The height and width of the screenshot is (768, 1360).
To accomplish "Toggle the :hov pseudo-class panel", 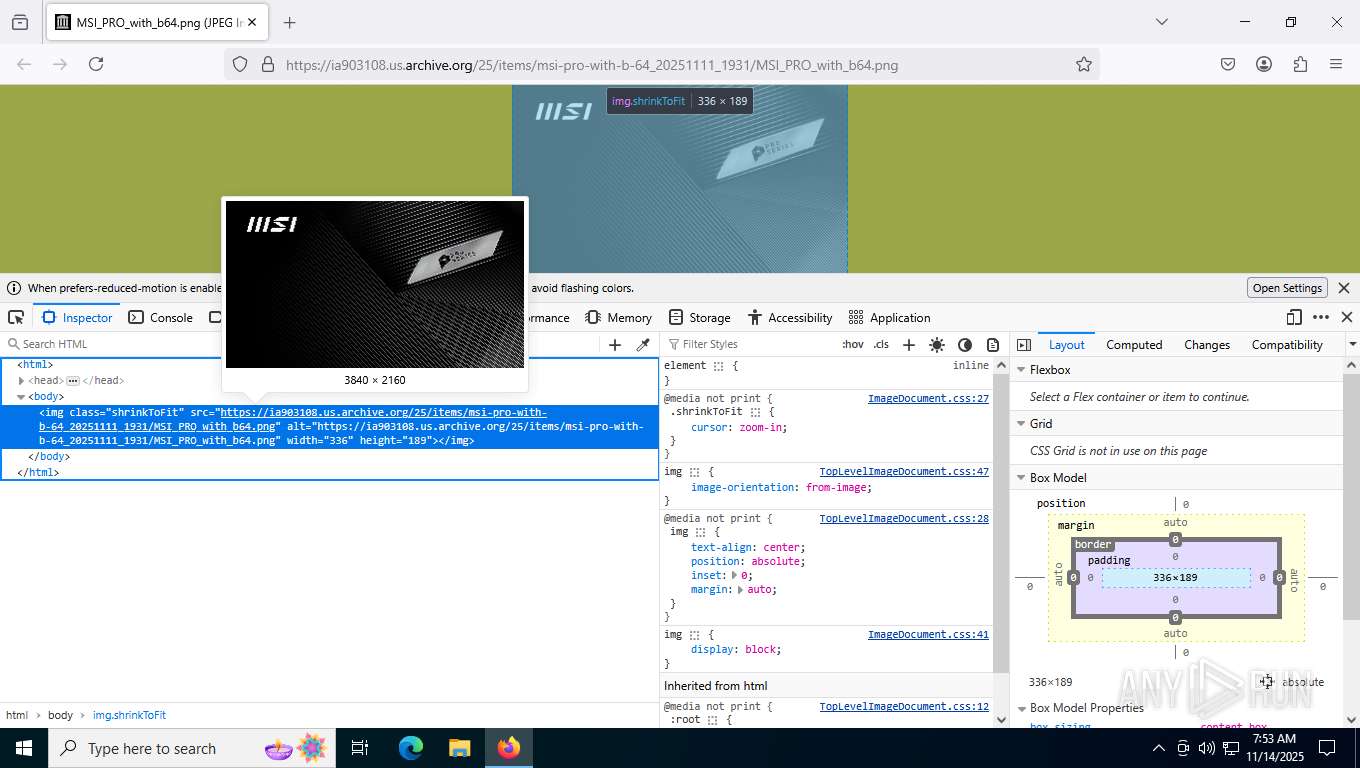I will coord(852,344).
